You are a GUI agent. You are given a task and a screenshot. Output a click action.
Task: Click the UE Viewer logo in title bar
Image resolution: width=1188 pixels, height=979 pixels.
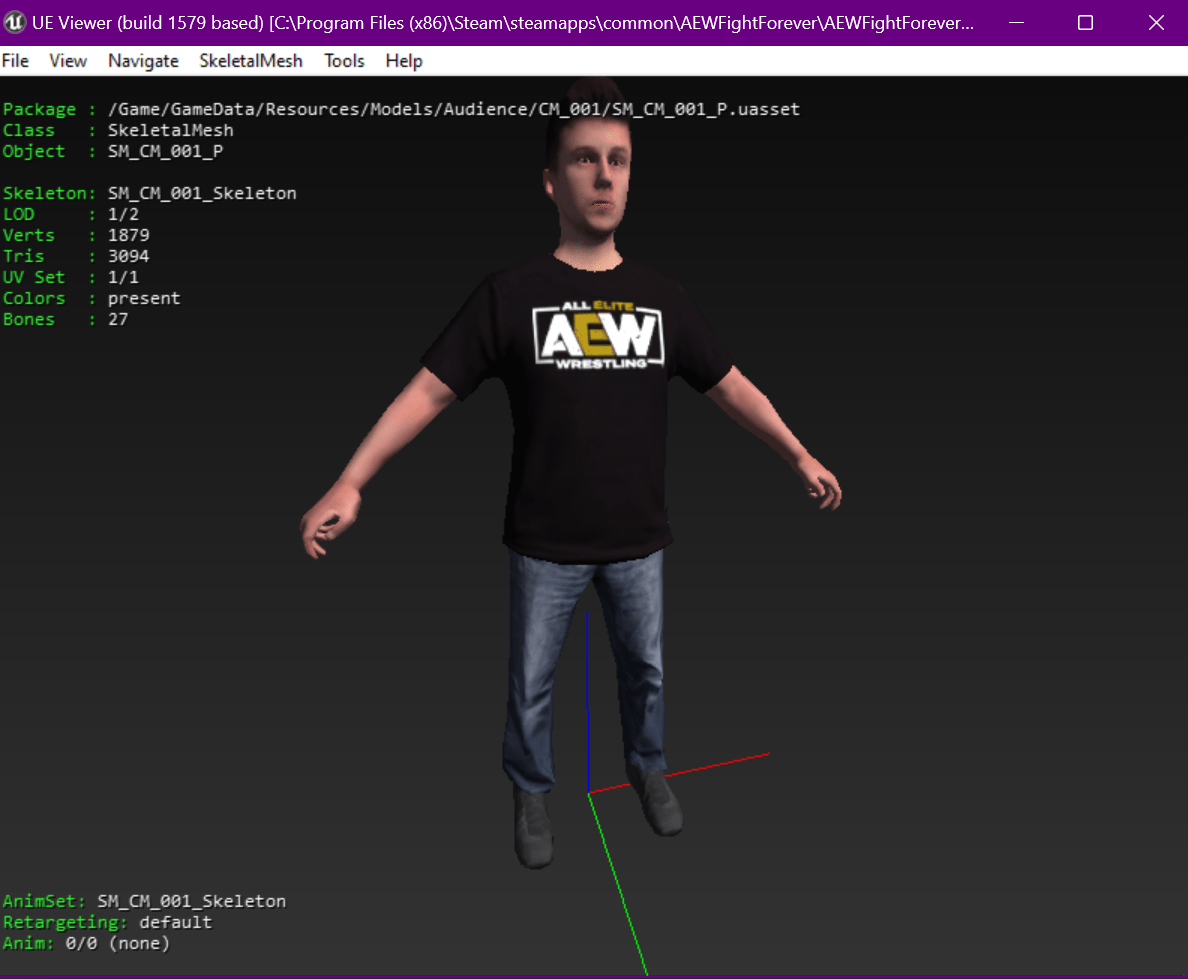tap(15, 23)
